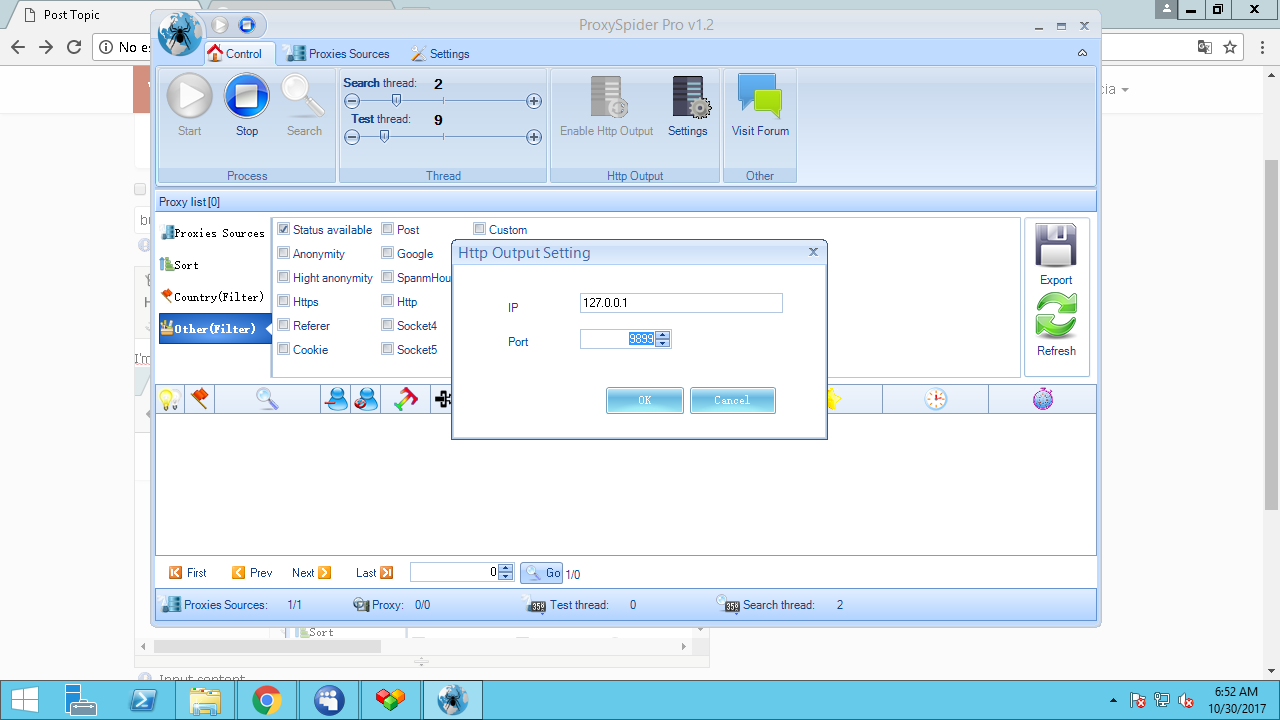Collapse the ribbon with the chevron
The image size is (1280, 720).
tap(1082, 53)
